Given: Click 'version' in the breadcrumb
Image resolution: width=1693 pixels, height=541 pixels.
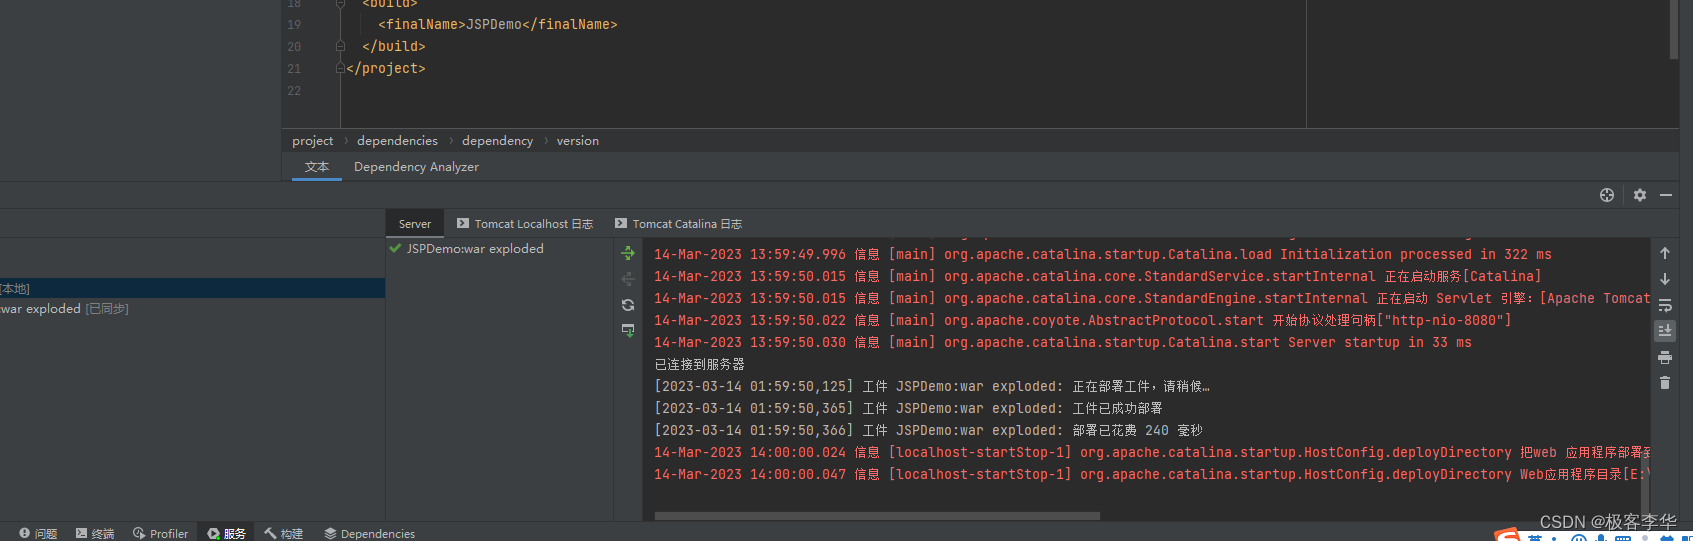Looking at the screenshot, I should 578,141.
